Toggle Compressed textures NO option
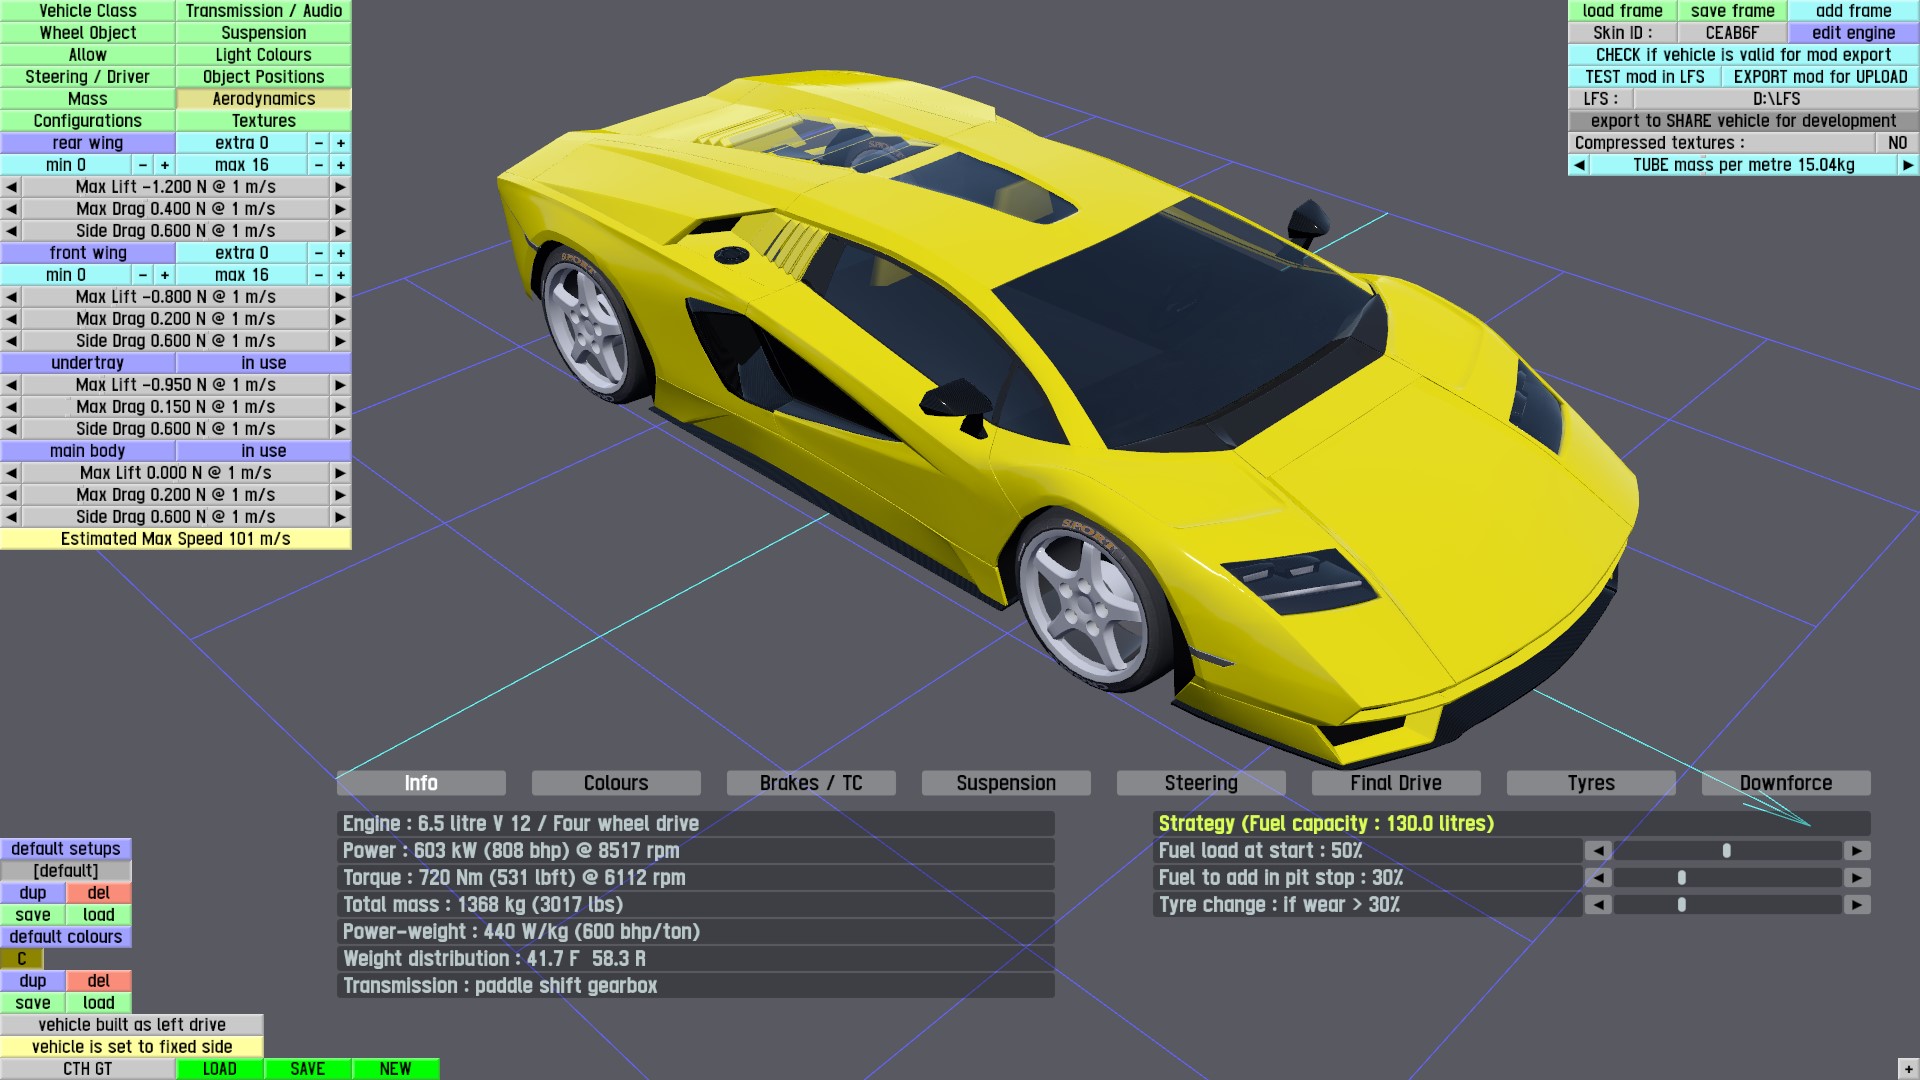 click(1897, 143)
